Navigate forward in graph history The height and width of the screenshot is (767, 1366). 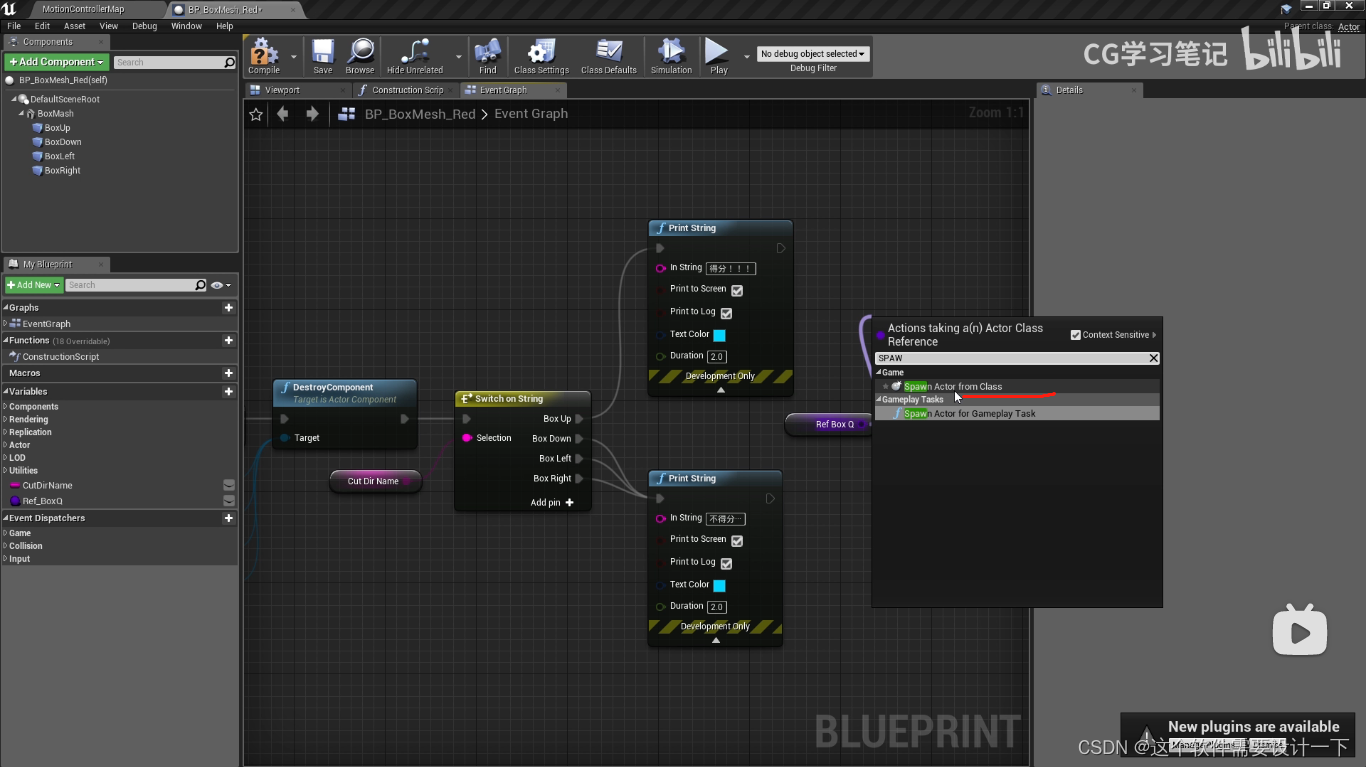[312, 114]
